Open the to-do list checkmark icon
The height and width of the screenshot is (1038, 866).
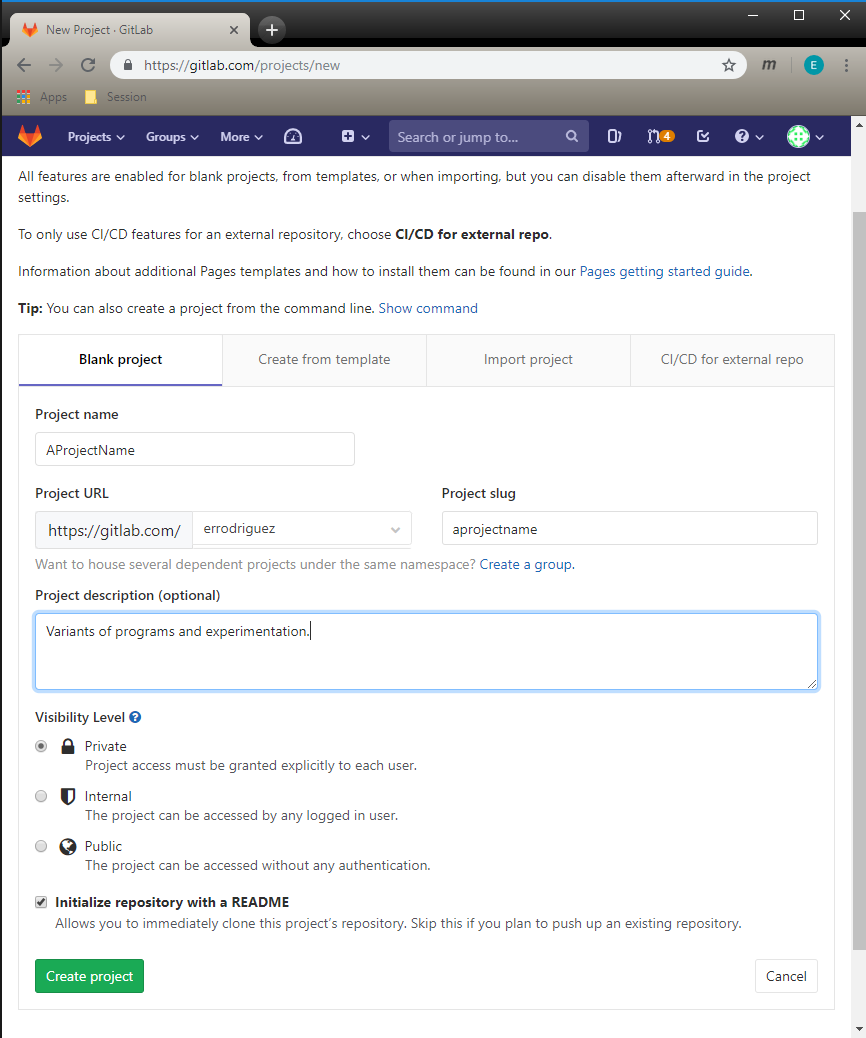[703, 137]
